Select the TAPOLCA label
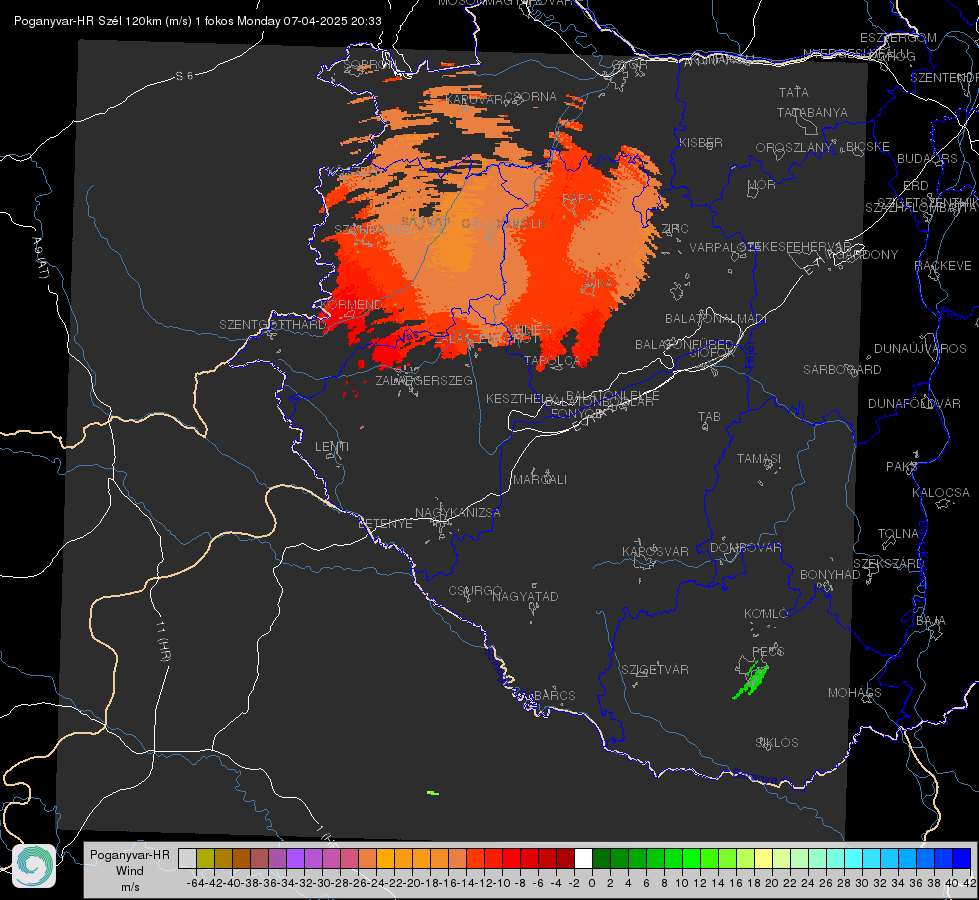This screenshot has height=900, width=979. (x=553, y=360)
